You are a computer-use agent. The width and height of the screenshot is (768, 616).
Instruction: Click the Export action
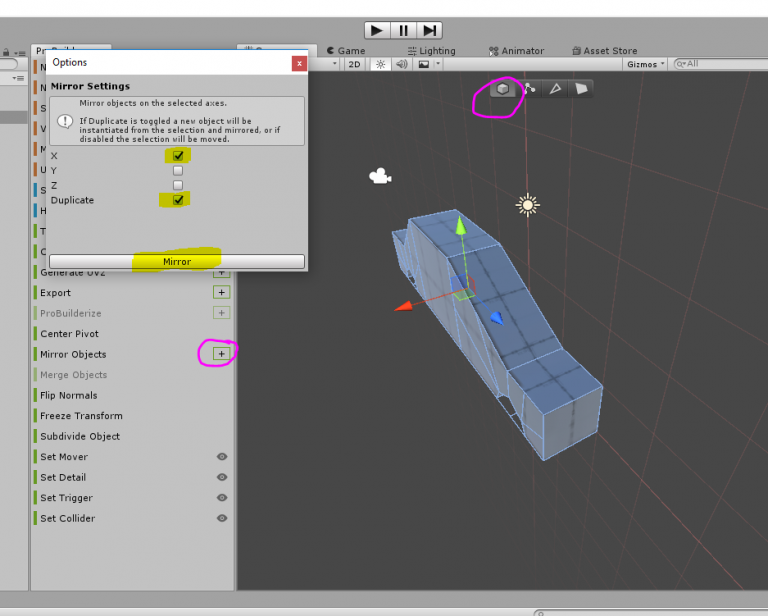[55, 293]
